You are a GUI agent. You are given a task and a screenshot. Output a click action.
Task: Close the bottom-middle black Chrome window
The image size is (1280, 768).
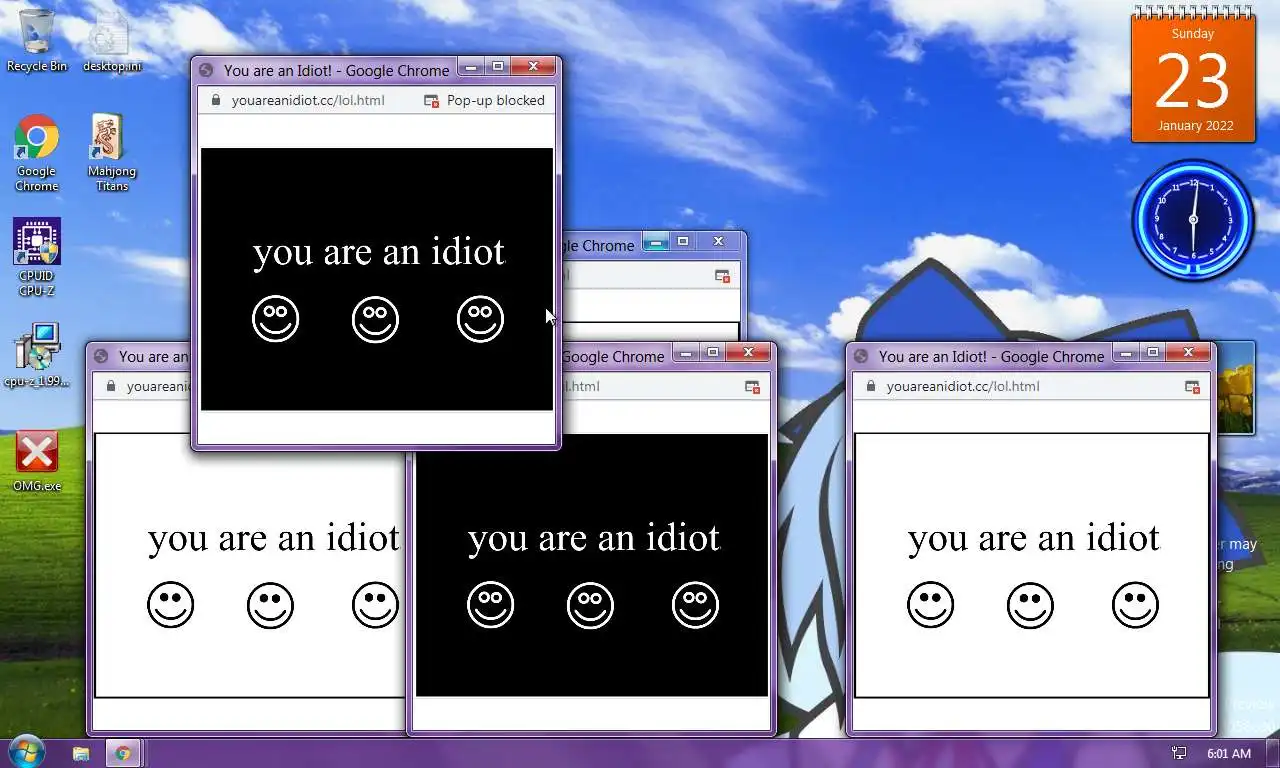(748, 352)
